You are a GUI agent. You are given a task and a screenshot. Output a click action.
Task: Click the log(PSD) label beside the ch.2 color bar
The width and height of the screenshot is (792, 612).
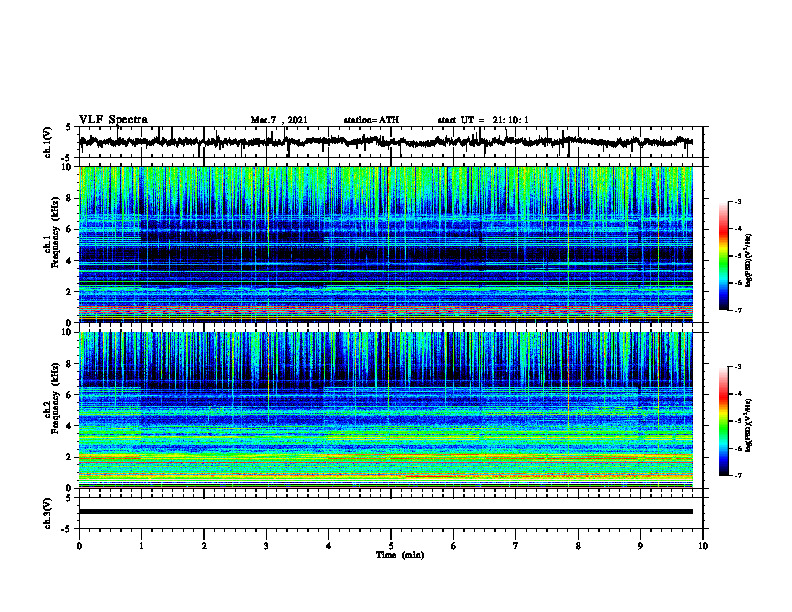coord(749,425)
